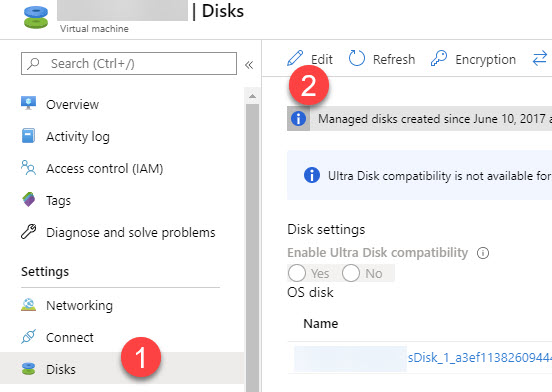The height and width of the screenshot is (392, 552).
Task: Click the Disks sidebar icon
Action: tap(29, 369)
